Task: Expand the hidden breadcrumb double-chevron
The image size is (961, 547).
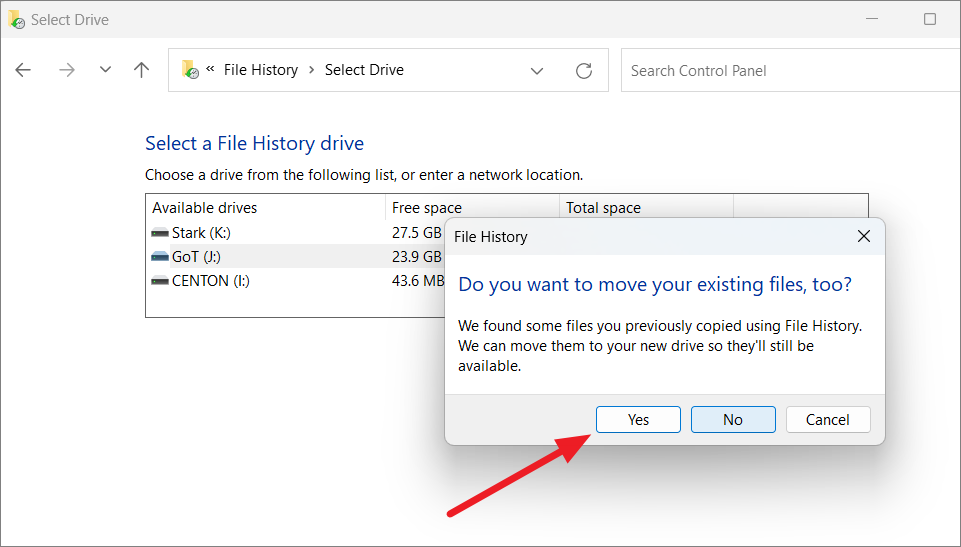Action: [x=210, y=69]
